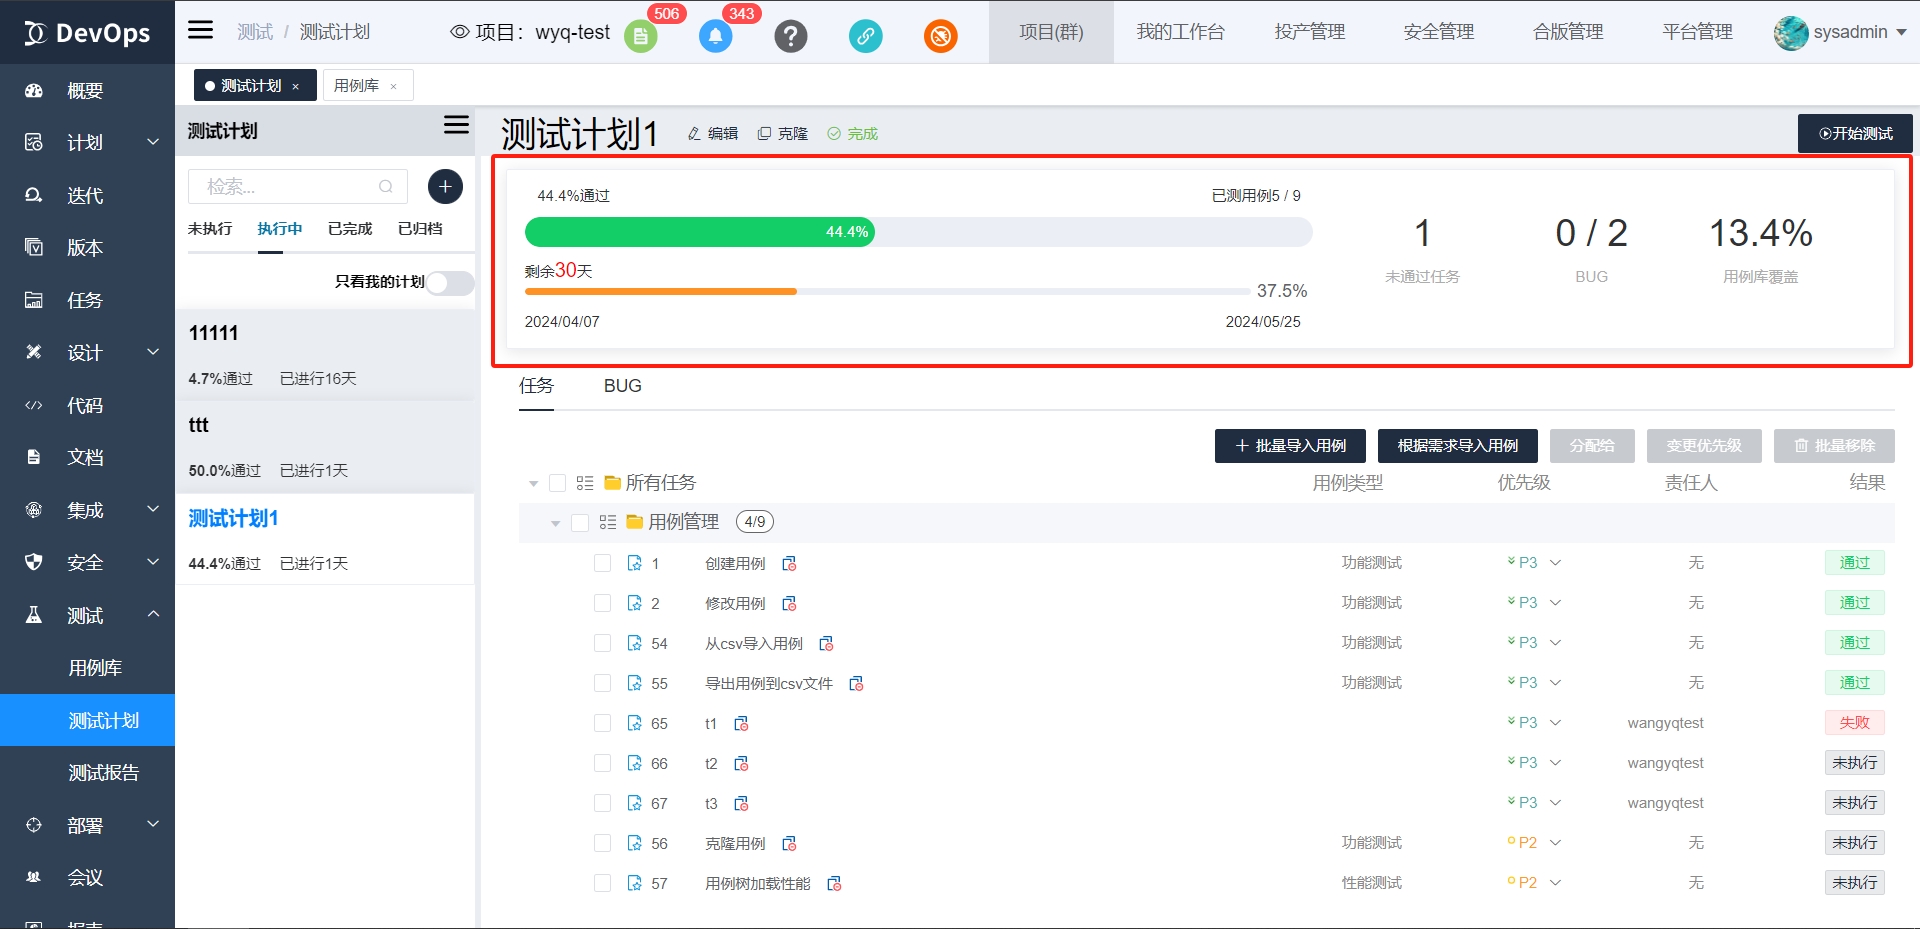Click the 检索 search input field

[x=285, y=187]
